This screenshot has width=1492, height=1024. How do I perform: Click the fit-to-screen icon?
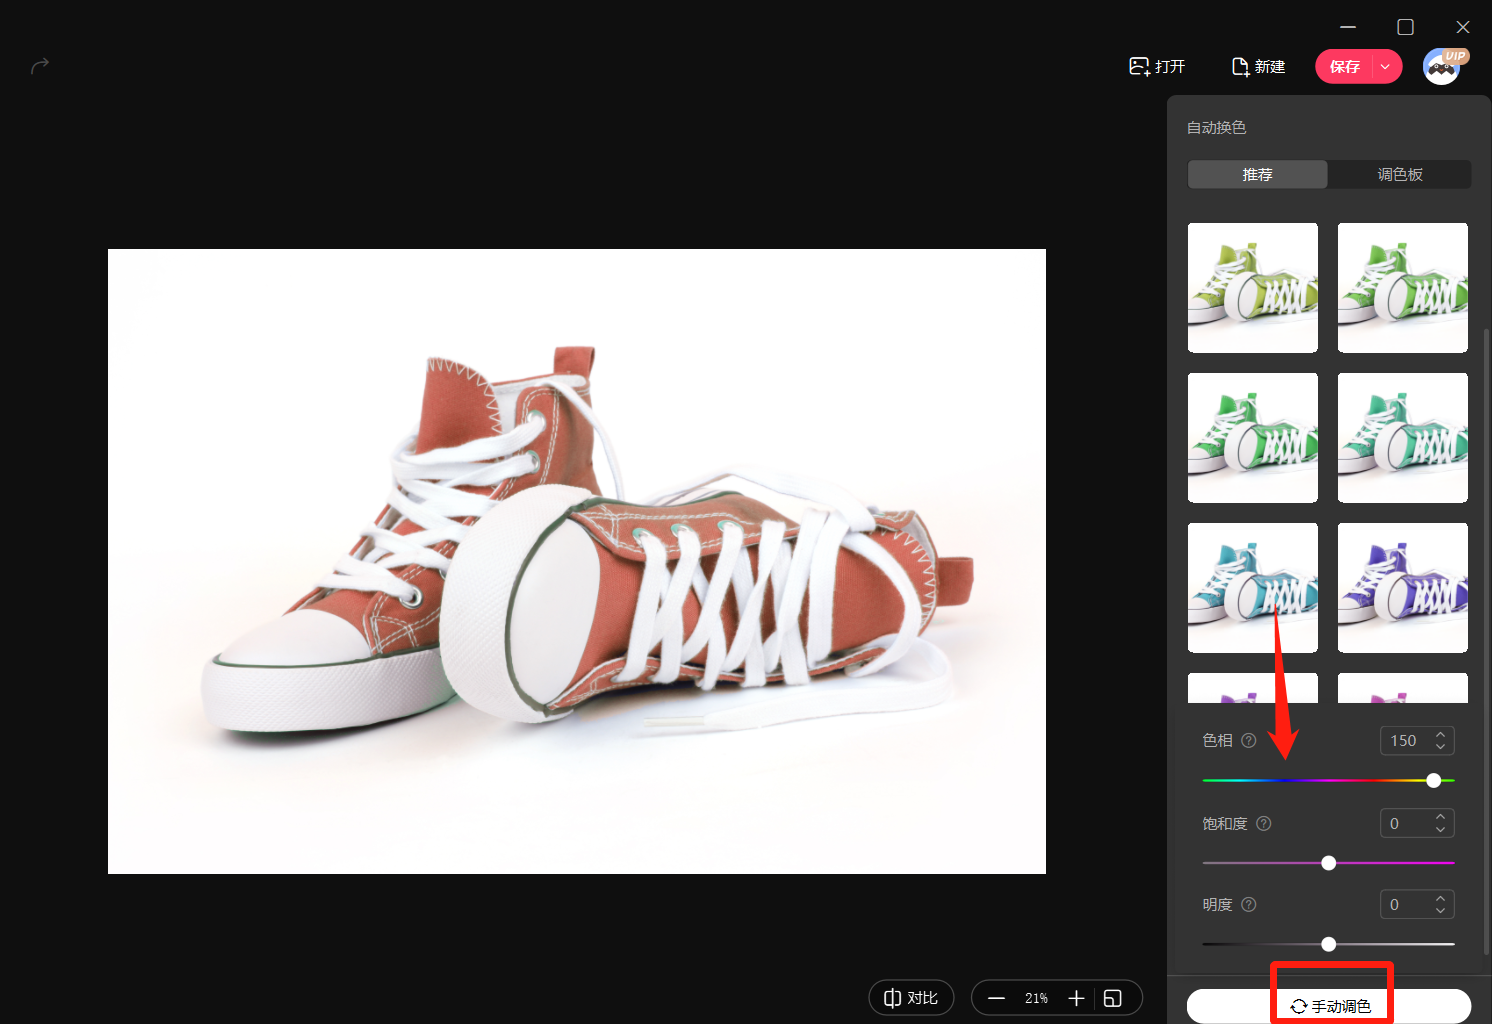(1113, 998)
